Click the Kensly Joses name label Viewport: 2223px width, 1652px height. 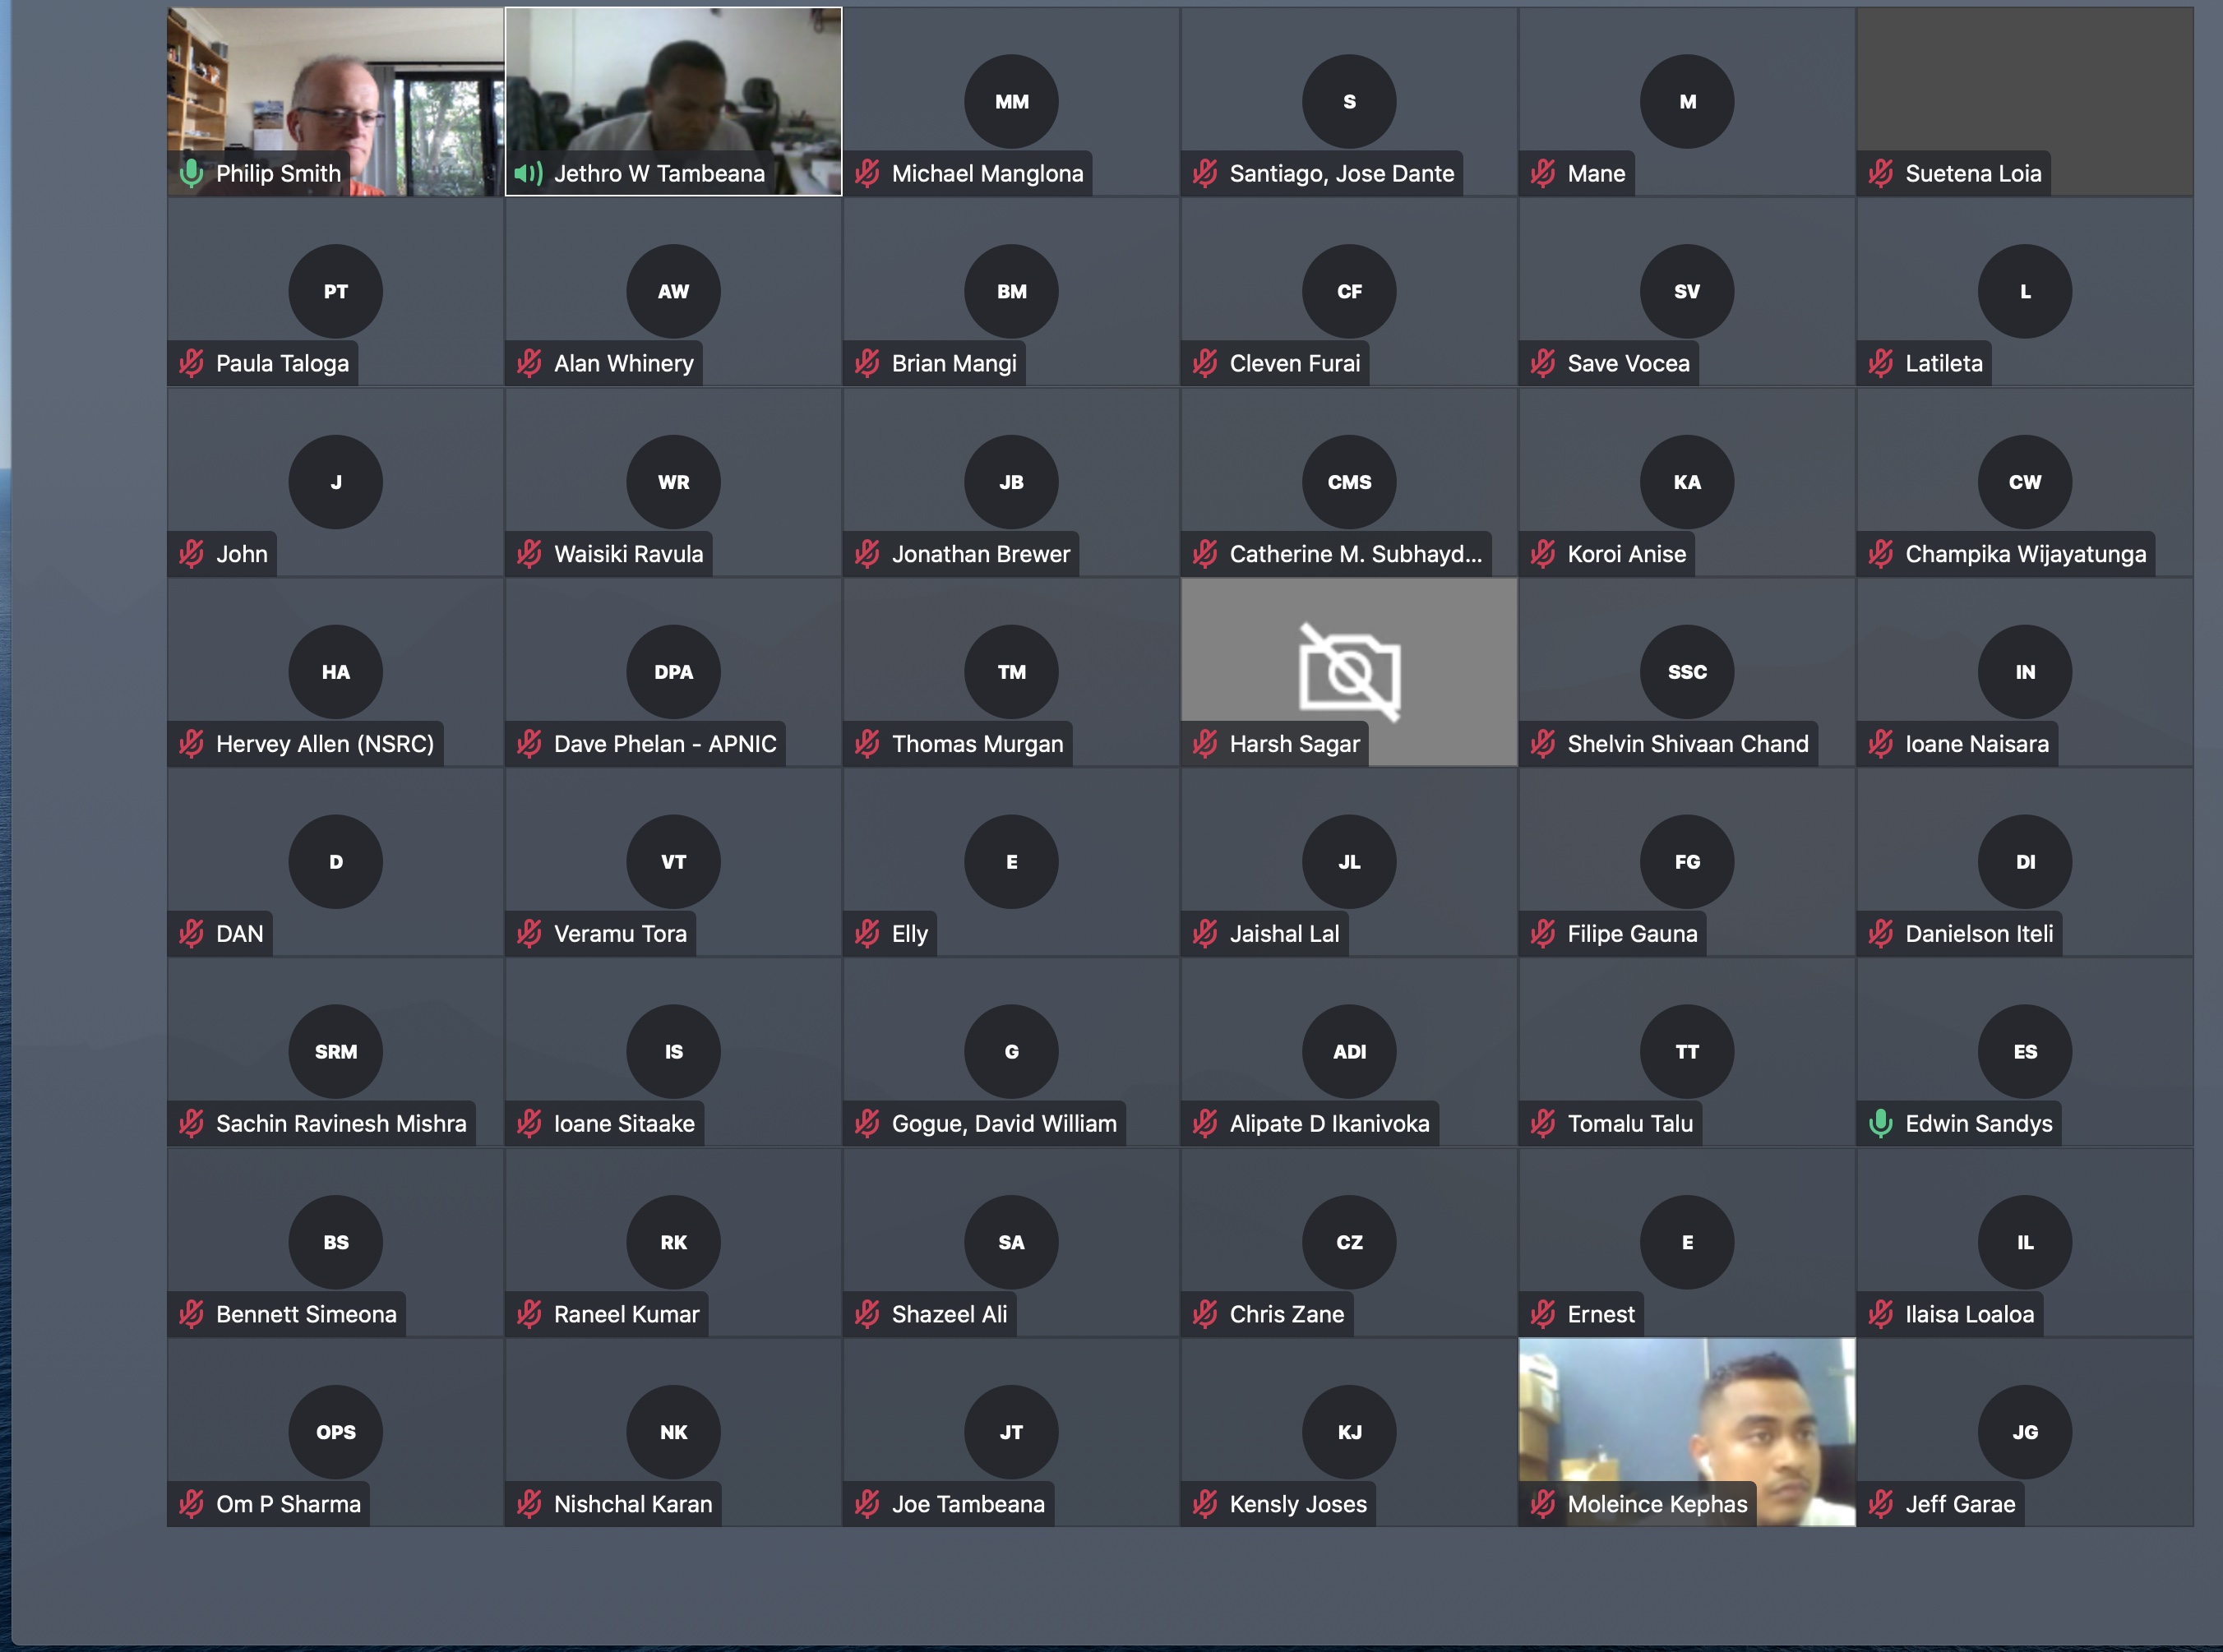[x=1298, y=1503]
